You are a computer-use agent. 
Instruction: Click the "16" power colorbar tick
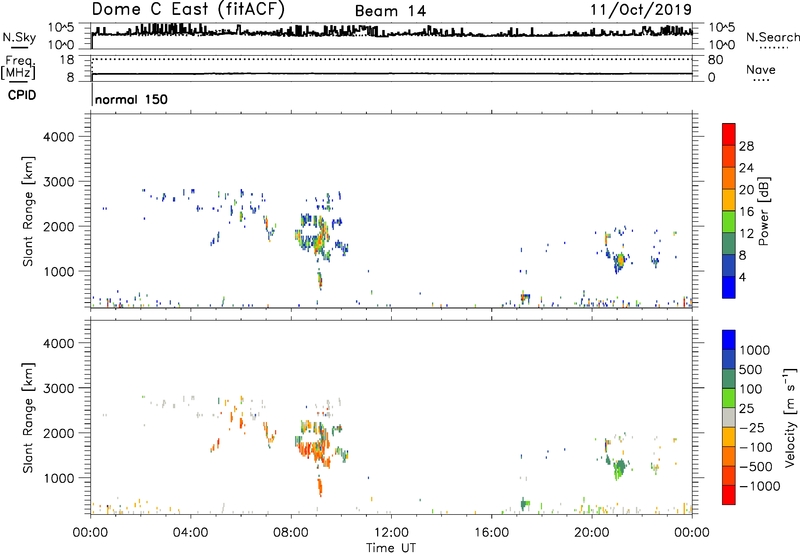coord(746,212)
